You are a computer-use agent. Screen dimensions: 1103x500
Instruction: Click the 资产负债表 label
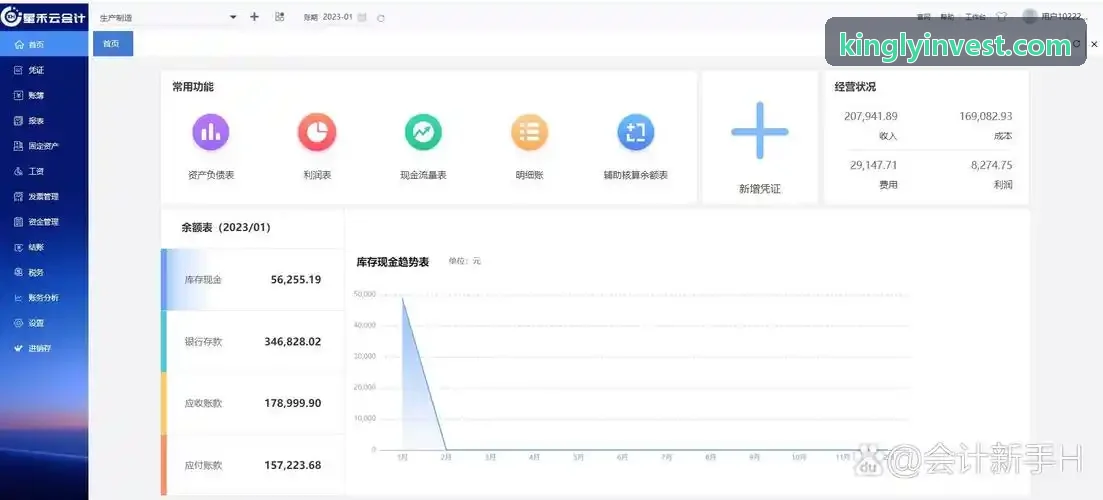pyautogui.click(x=211, y=175)
